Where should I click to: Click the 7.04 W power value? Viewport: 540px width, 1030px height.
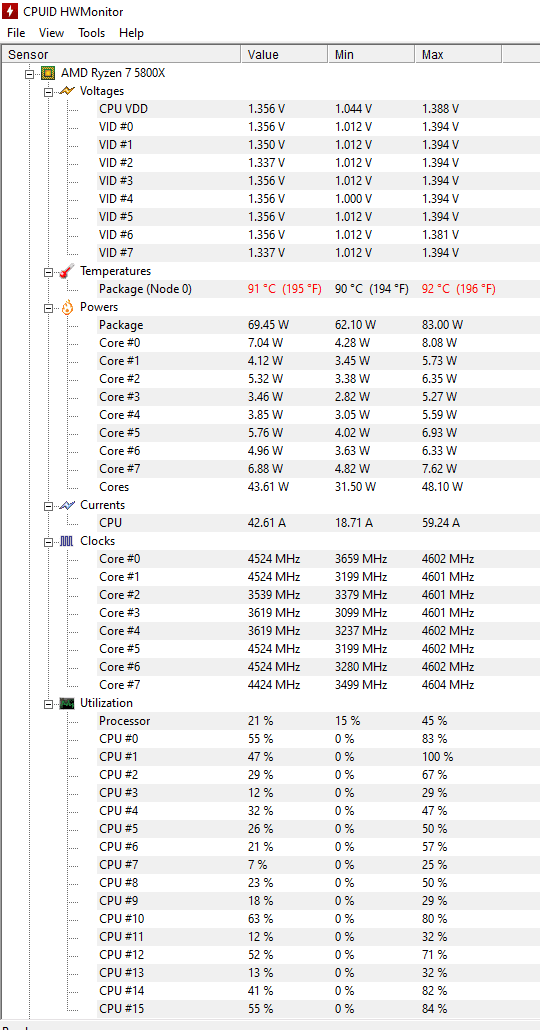pyautogui.click(x=265, y=343)
